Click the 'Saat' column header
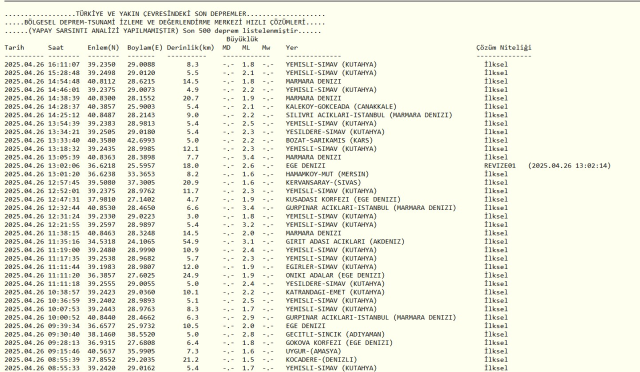 point(56,48)
